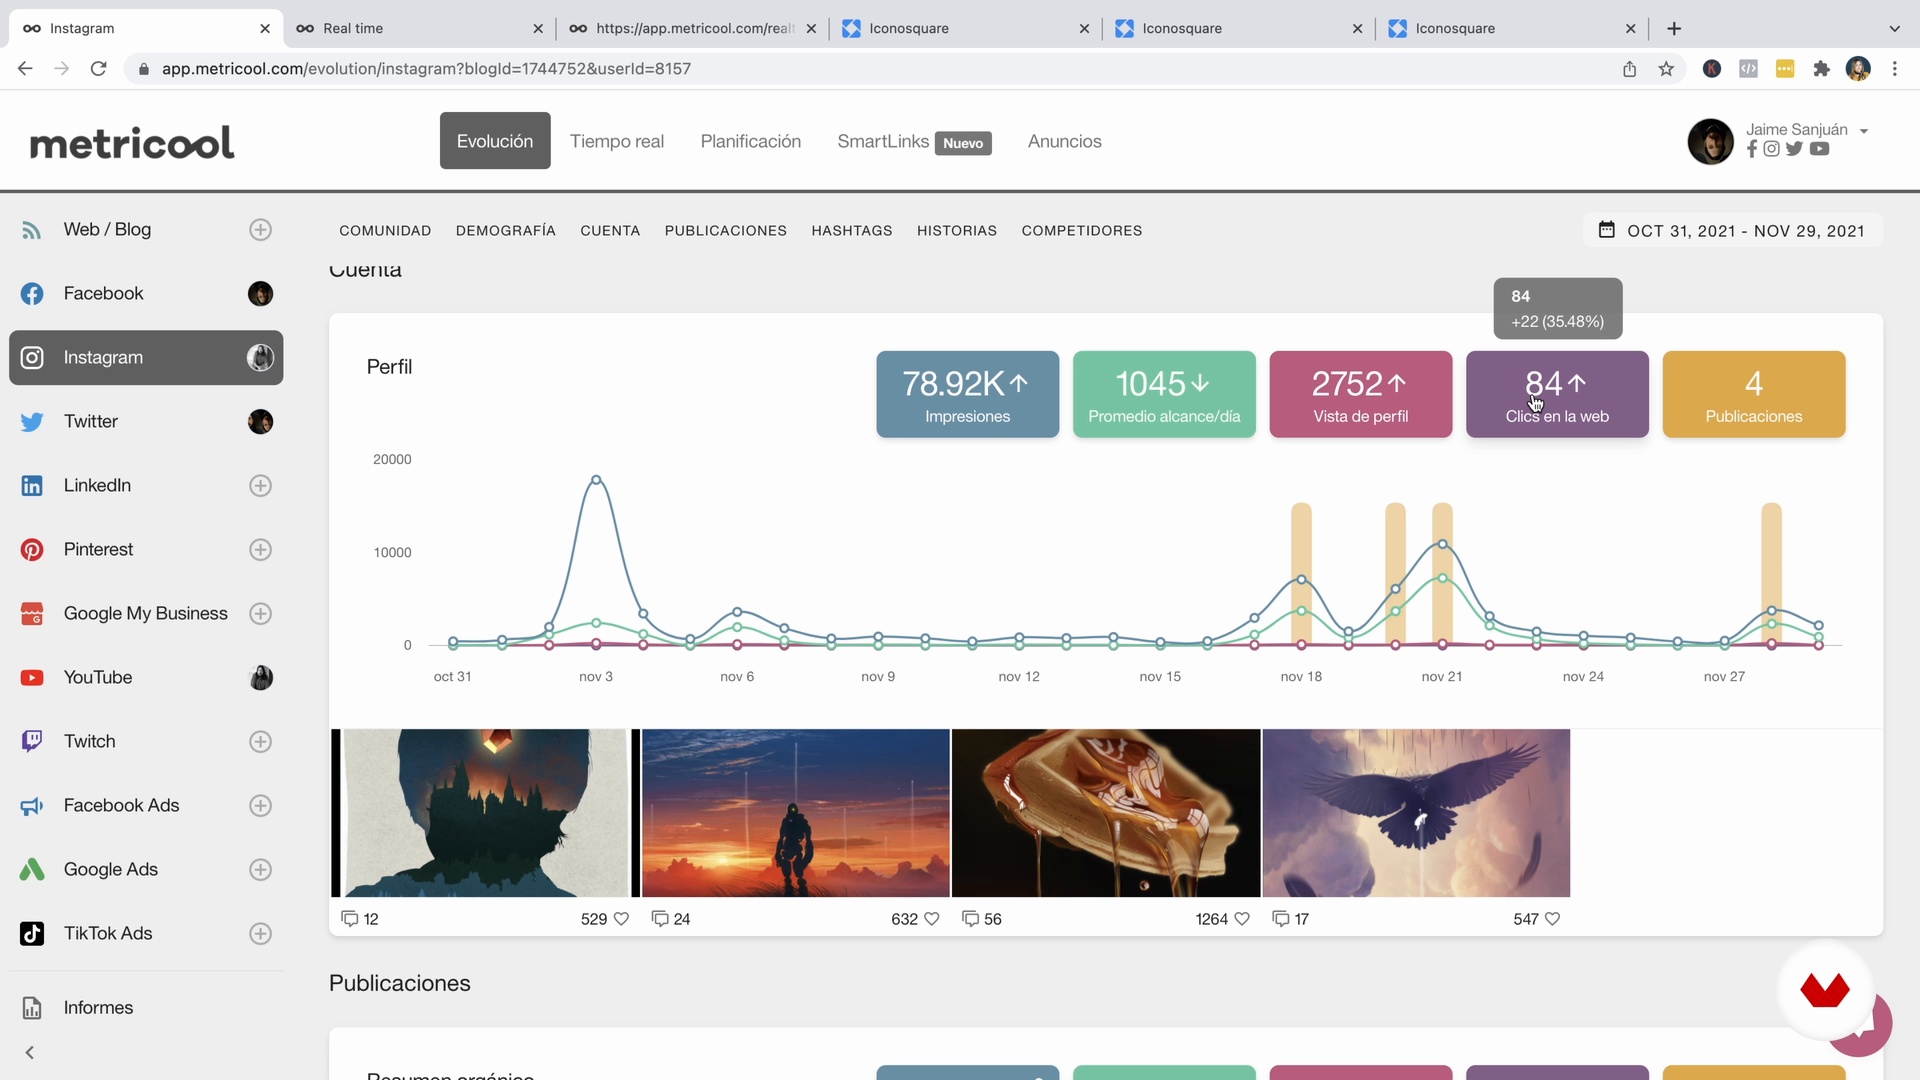
Task: Open YouTube icon in sidebar
Action: (x=32, y=678)
